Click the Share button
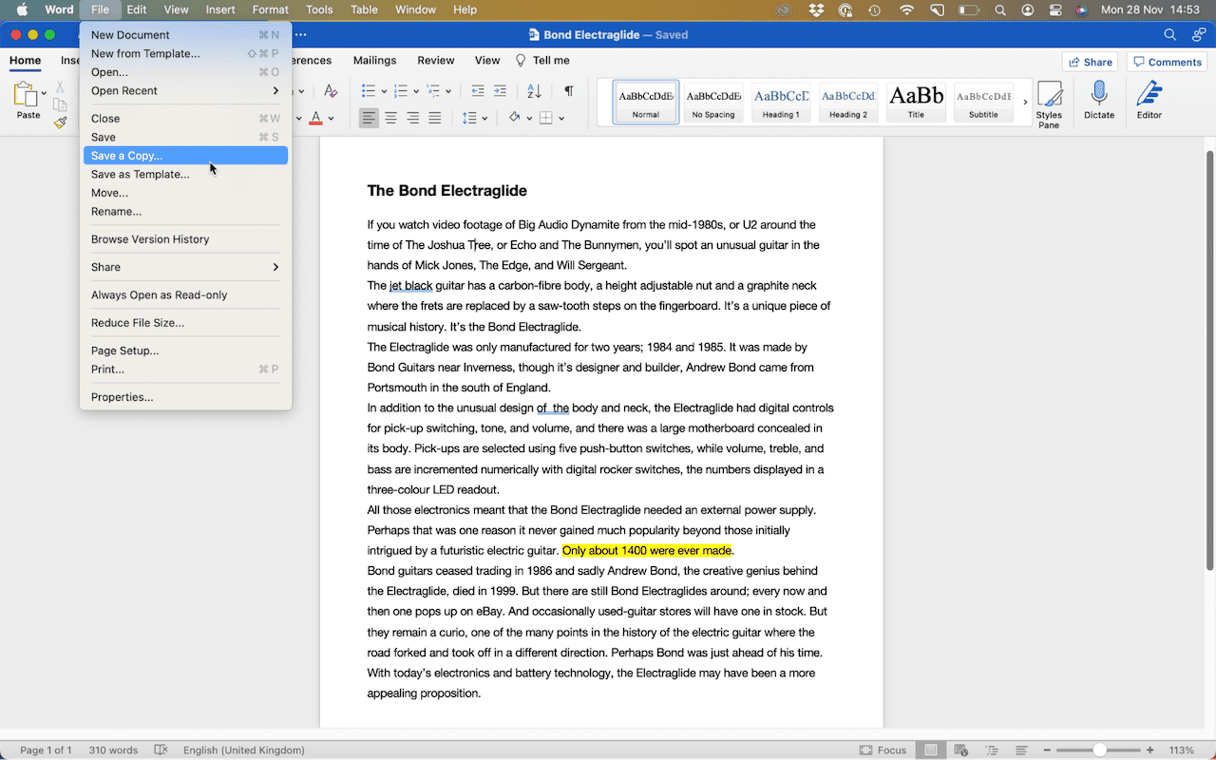Viewport: 1216px width, 760px height. (1090, 62)
